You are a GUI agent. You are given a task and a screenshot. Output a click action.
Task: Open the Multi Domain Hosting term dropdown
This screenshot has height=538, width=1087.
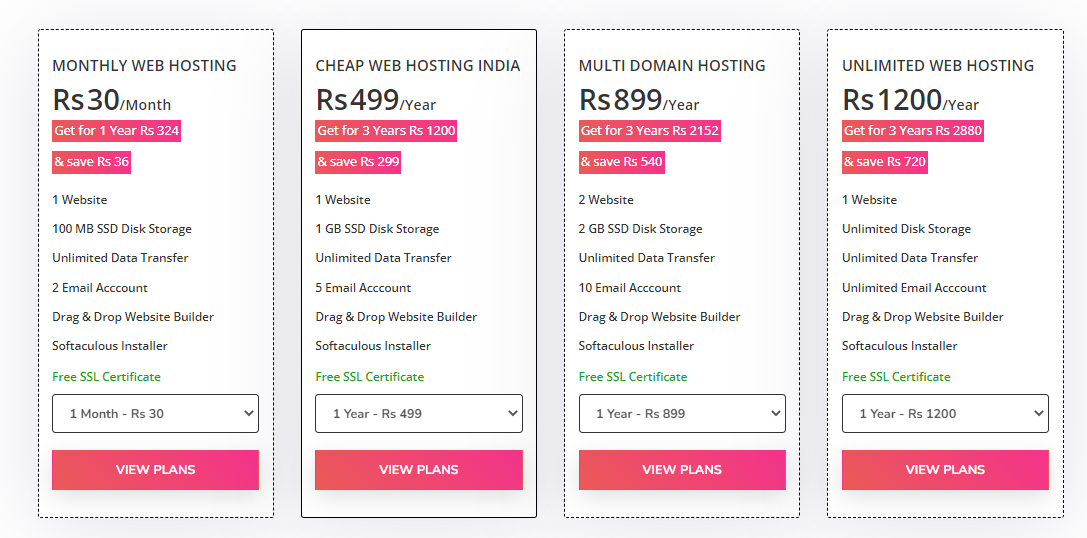[x=682, y=413]
